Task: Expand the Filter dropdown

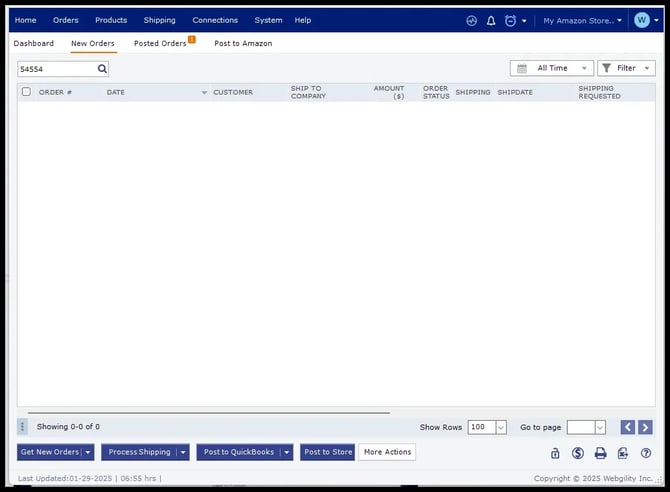Action: pyautogui.click(x=626, y=68)
